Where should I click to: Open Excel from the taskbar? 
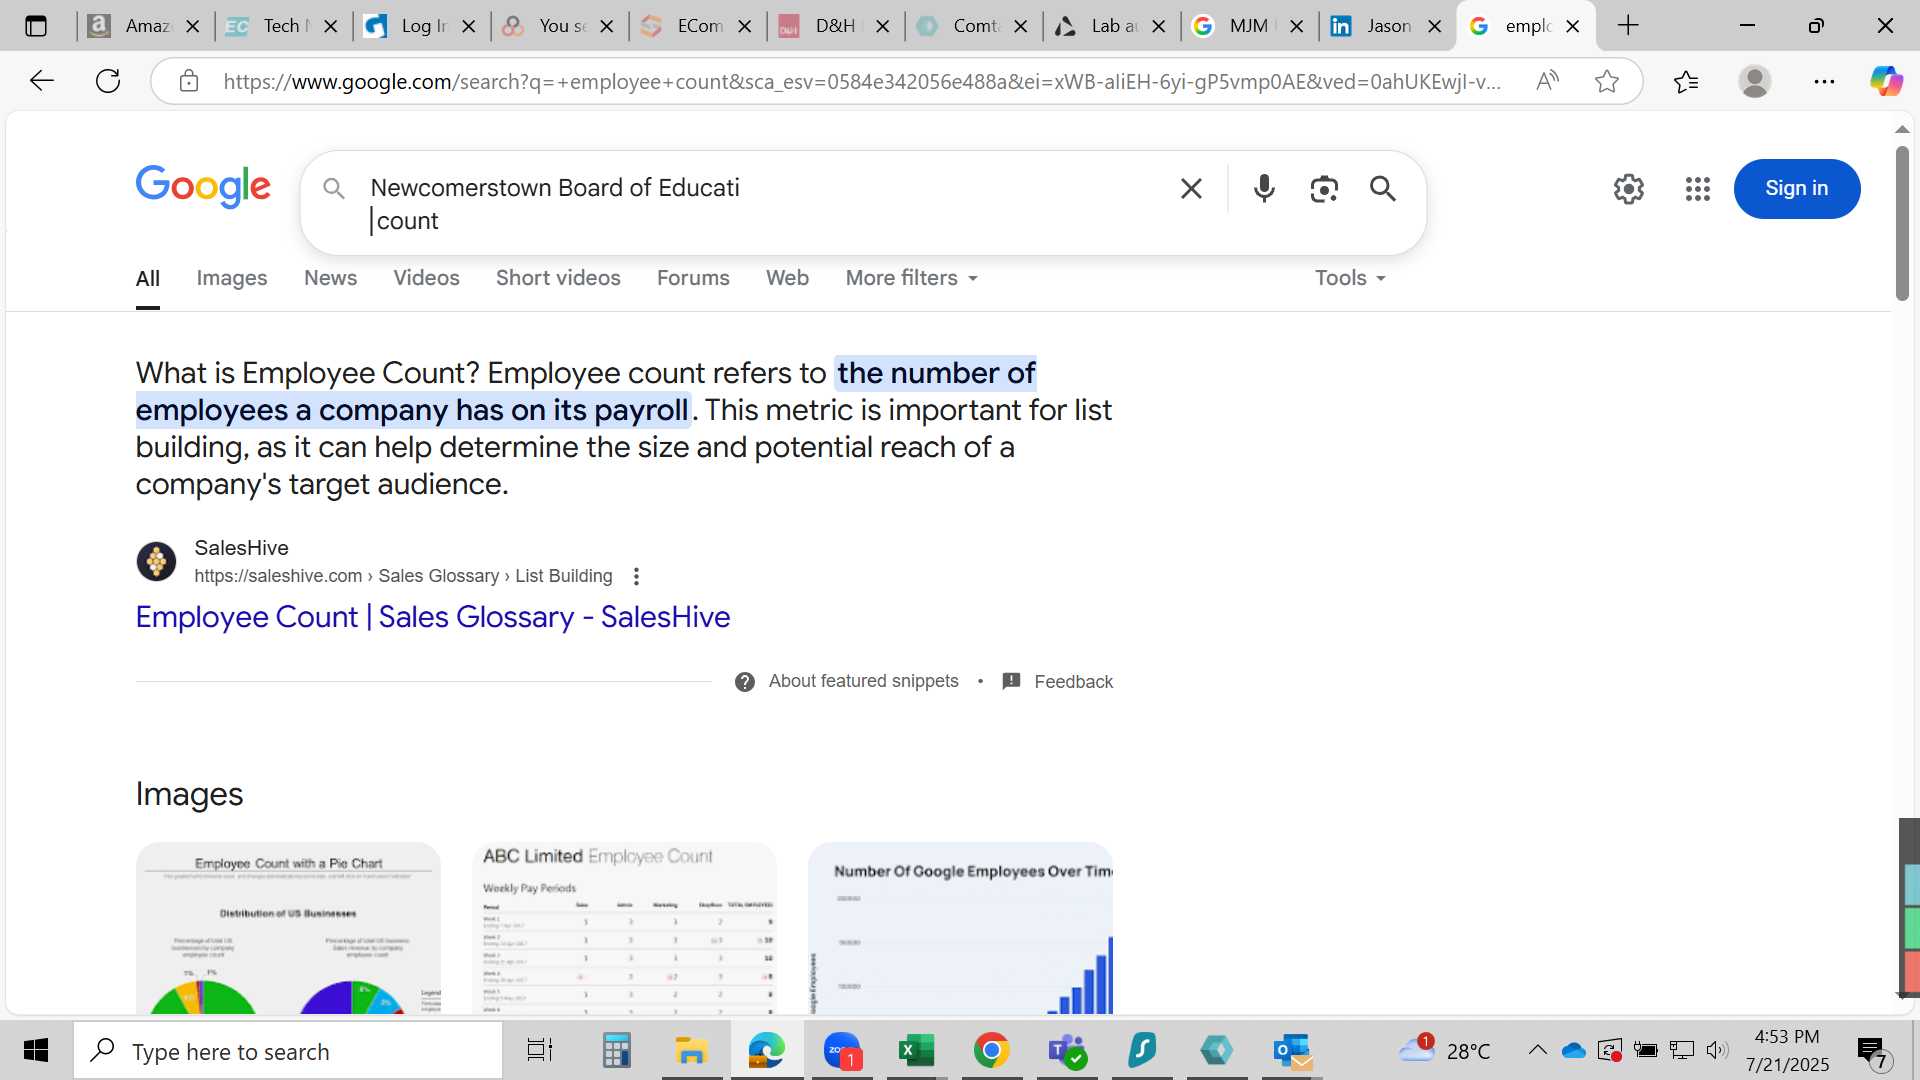(915, 1051)
